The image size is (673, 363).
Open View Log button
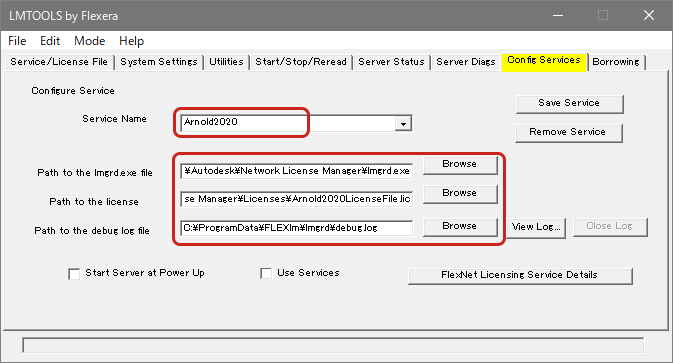coord(537,227)
